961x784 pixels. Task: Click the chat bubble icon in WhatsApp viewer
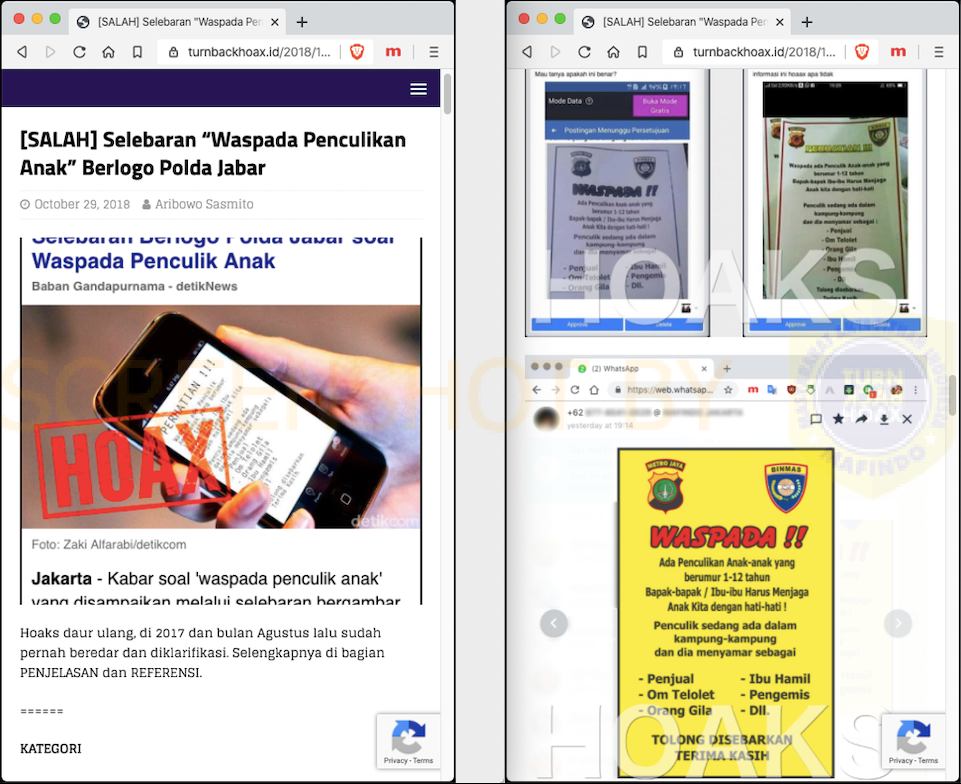816,419
